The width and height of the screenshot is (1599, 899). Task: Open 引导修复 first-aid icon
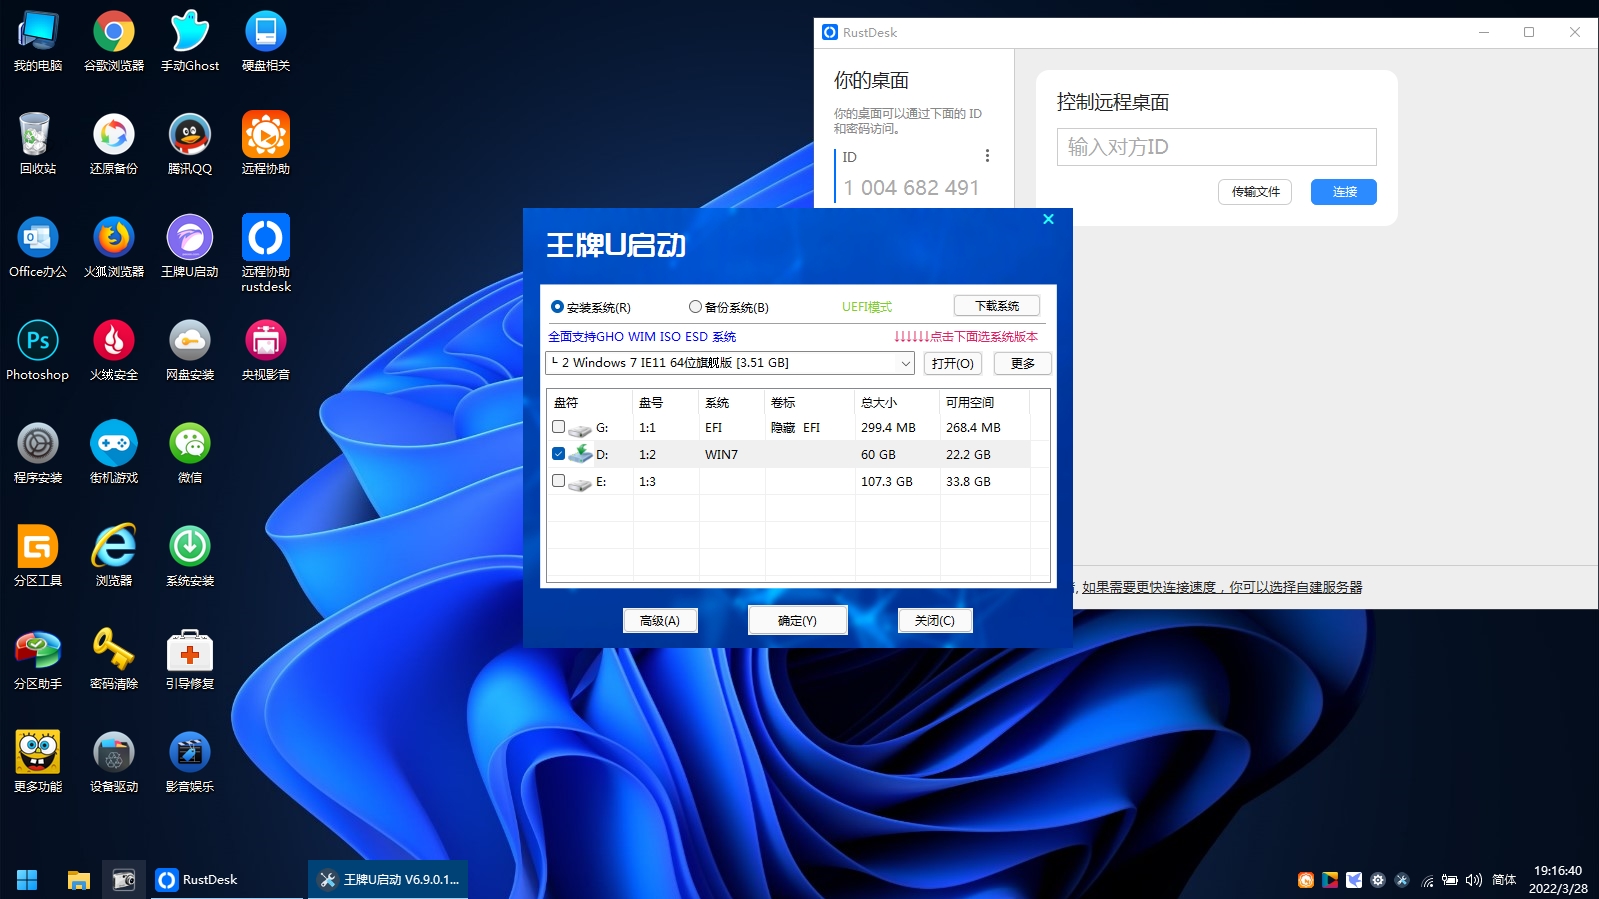(x=190, y=660)
